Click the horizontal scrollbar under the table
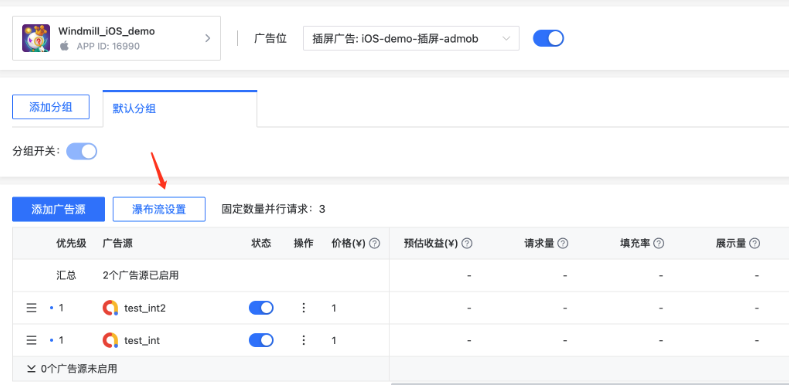Viewport: 789px width, 385px height. pyautogui.click(x=590, y=383)
